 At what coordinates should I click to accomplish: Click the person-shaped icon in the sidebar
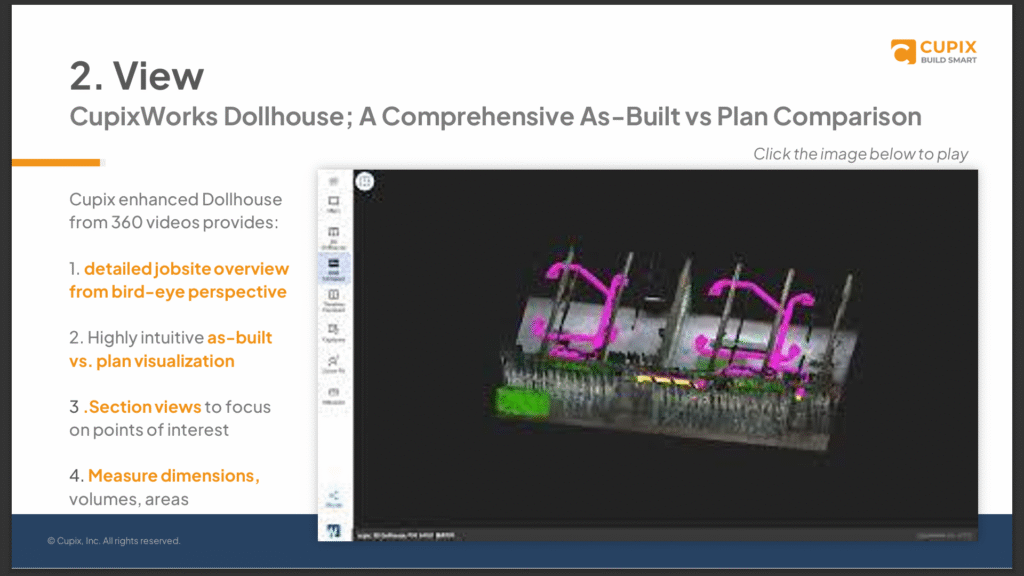coord(334,364)
